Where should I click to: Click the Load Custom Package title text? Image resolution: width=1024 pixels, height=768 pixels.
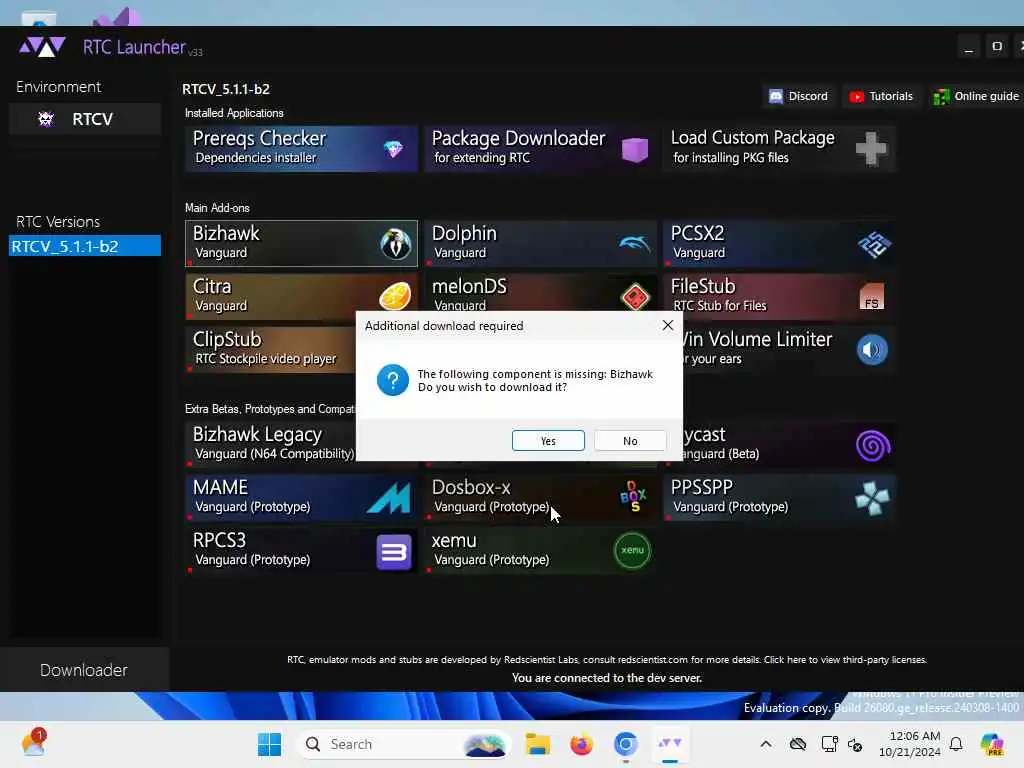[x=752, y=138]
